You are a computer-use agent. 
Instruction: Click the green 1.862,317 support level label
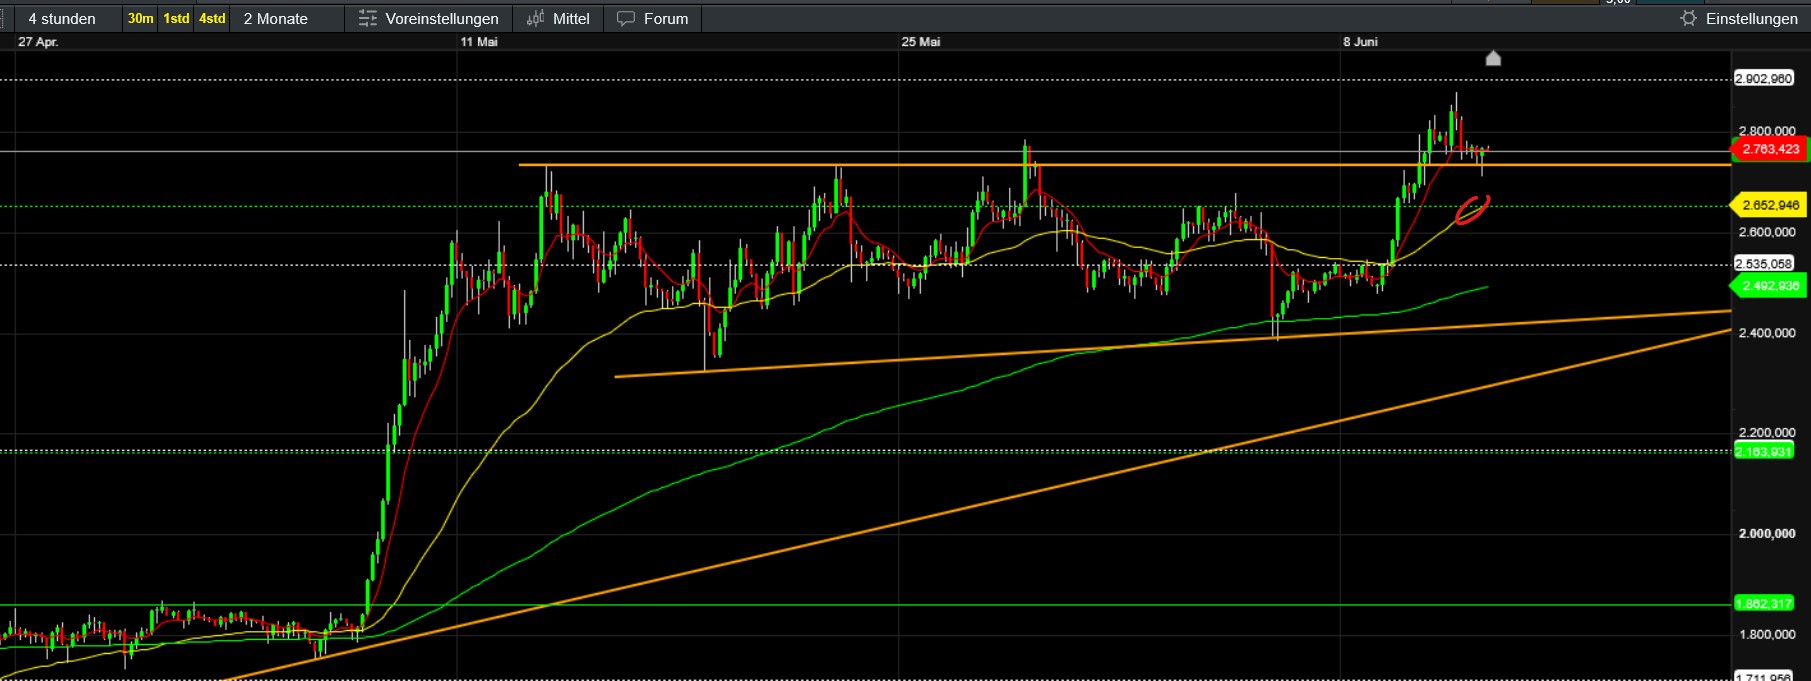tap(1764, 604)
